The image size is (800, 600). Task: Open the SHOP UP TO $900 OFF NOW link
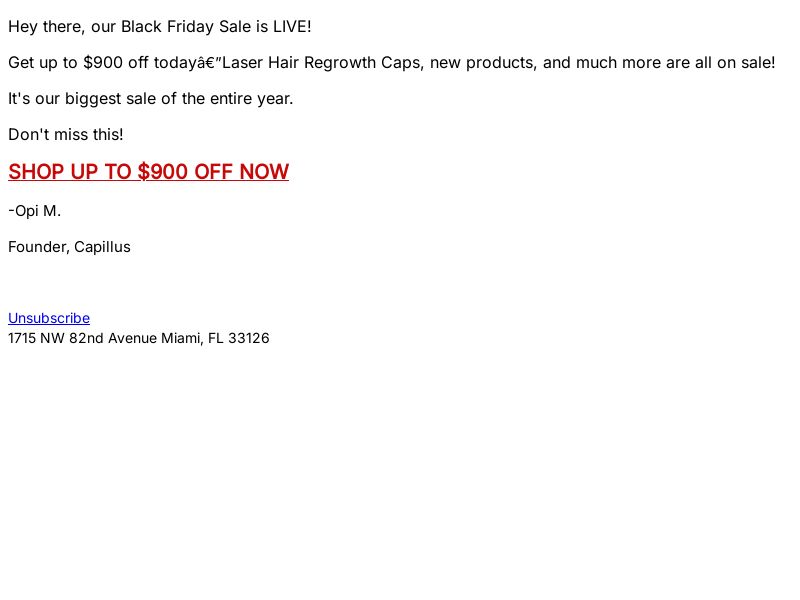(148, 171)
